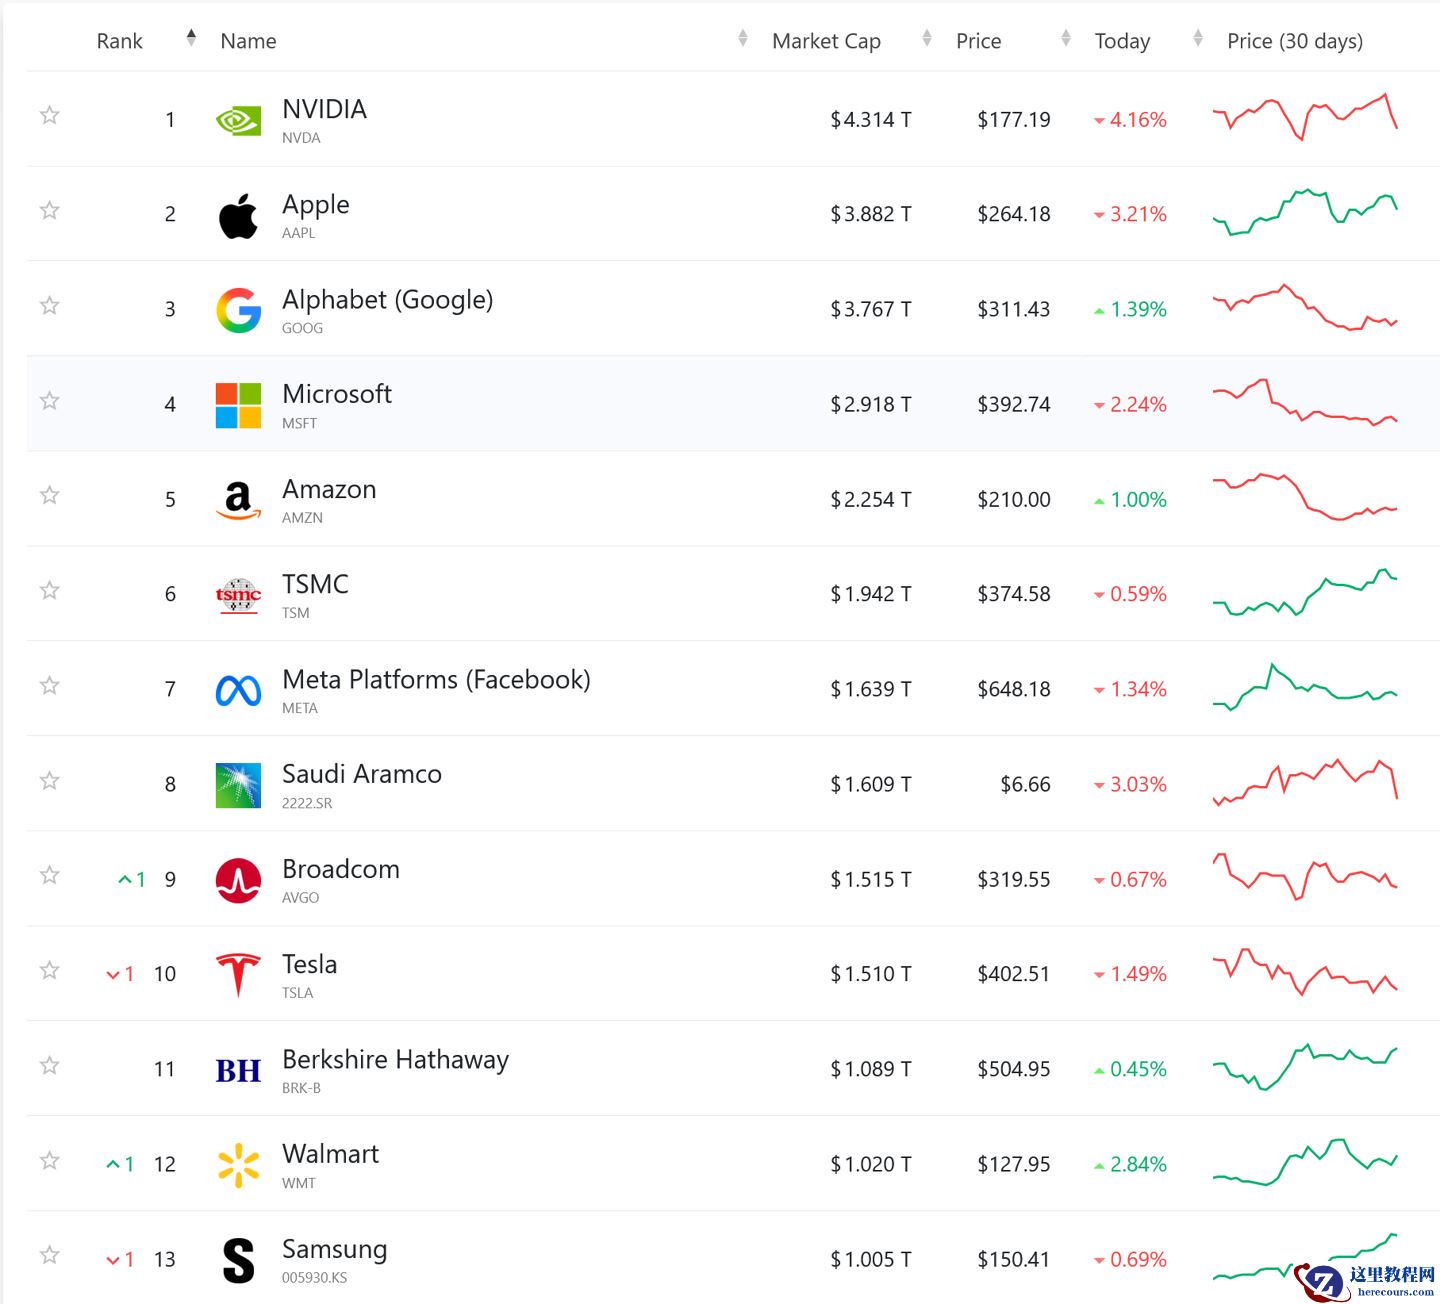Star the Alphabet (Google) row
1440x1304 pixels.
click(x=49, y=306)
